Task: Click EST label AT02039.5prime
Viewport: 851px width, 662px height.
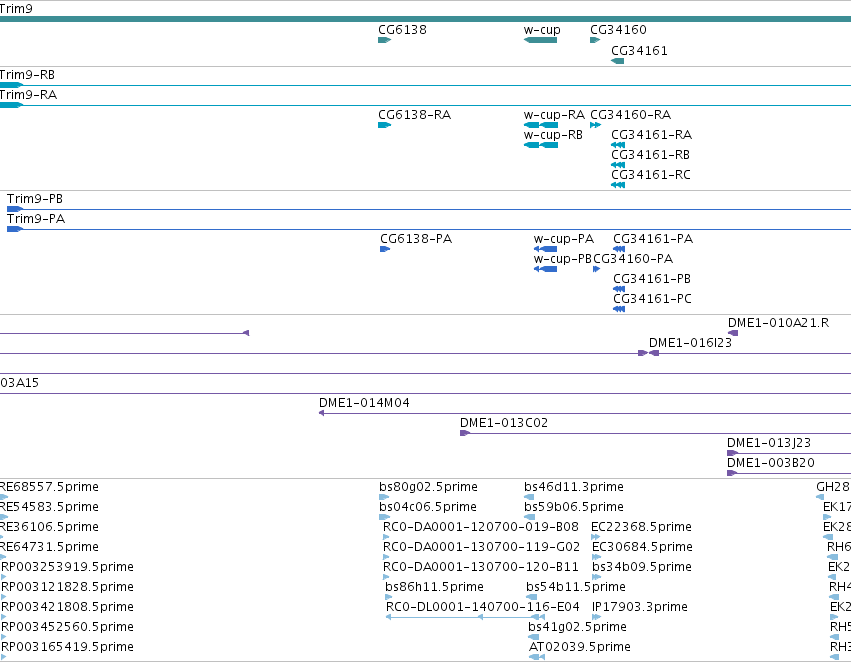Action: pyautogui.click(x=580, y=648)
